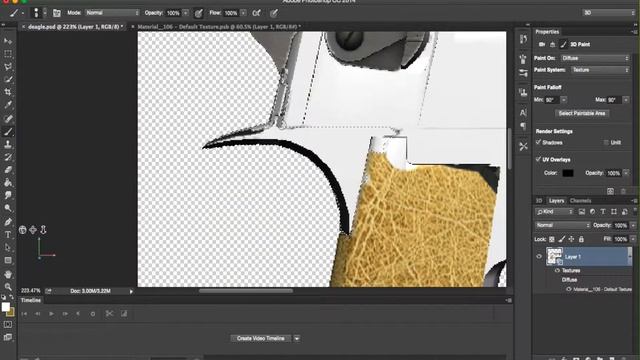Toggle the UV Overlays checkbox
Image resolution: width=640 pixels, height=360 pixels.
point(538,159)
